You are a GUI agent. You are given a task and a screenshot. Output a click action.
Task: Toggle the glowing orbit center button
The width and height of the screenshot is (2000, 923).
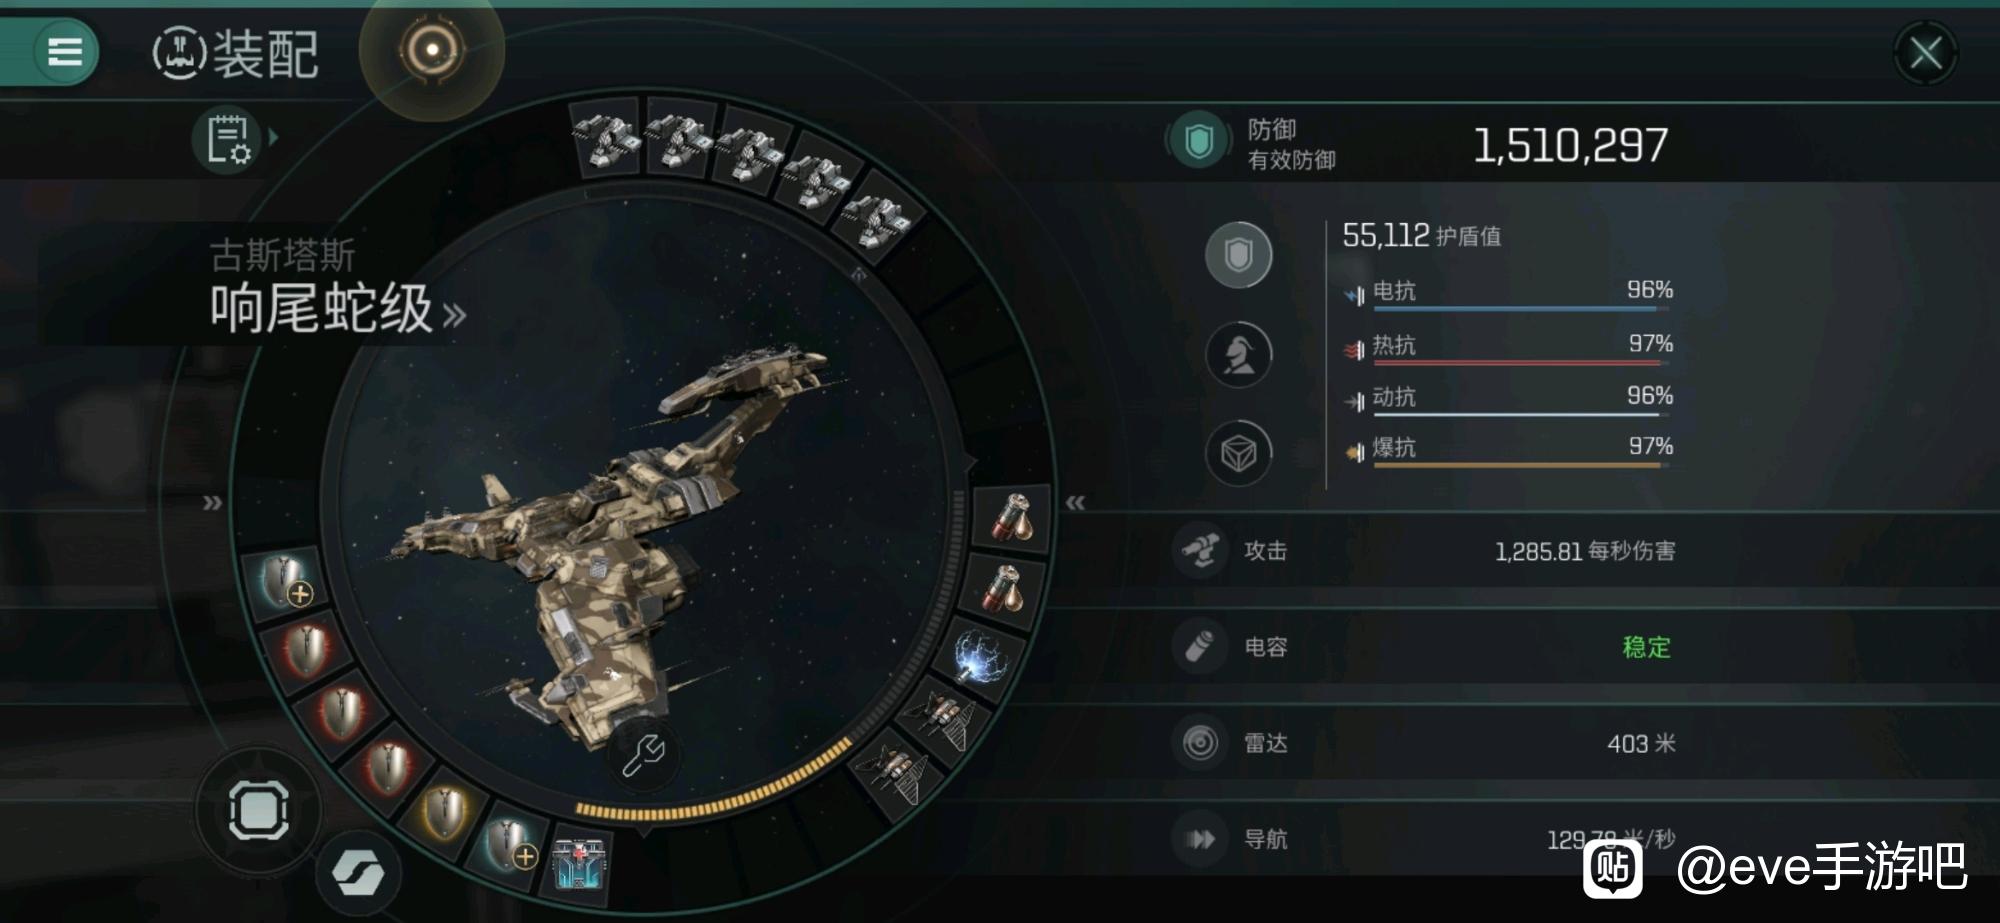[x=432, y=50]
